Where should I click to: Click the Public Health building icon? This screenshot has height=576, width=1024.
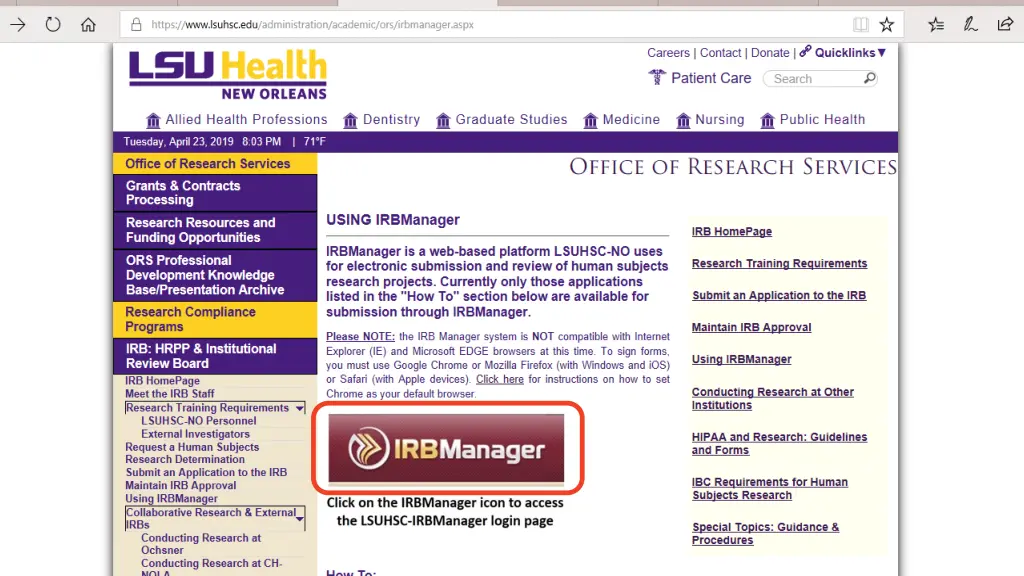[767, 120]
